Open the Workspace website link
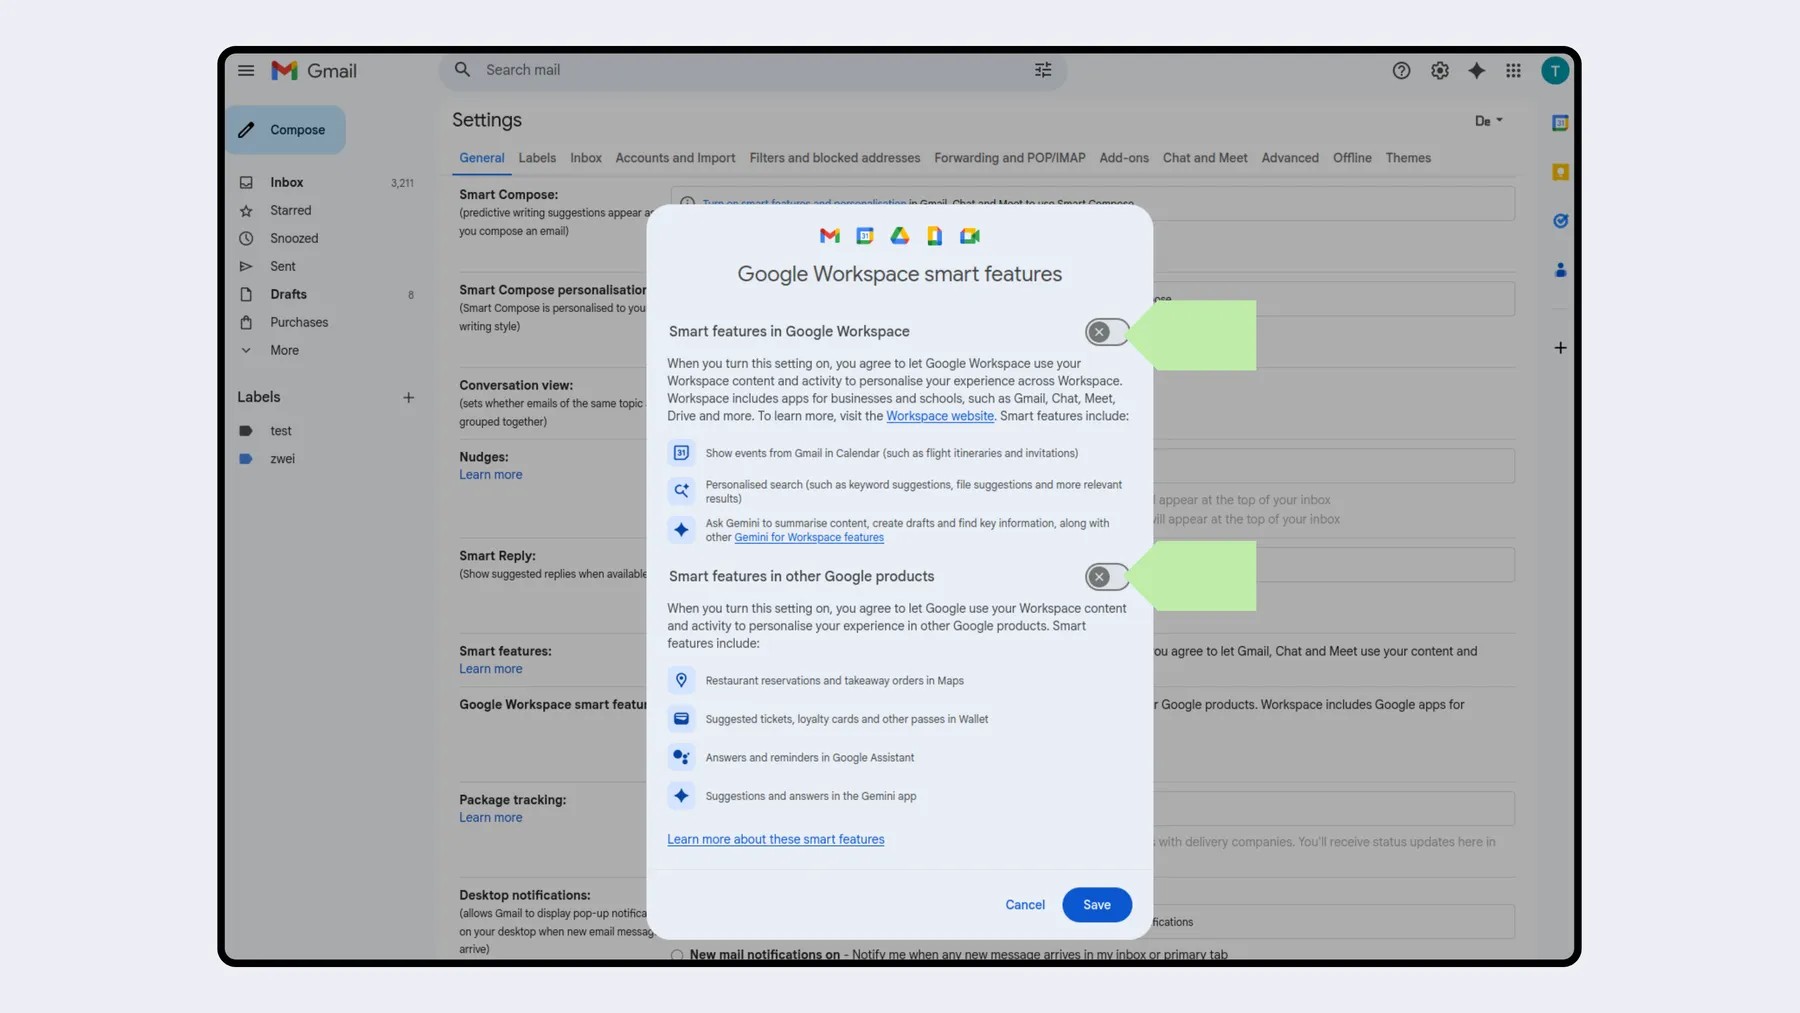Screen dimensions: 1800x1013 (x=940, y=417)
